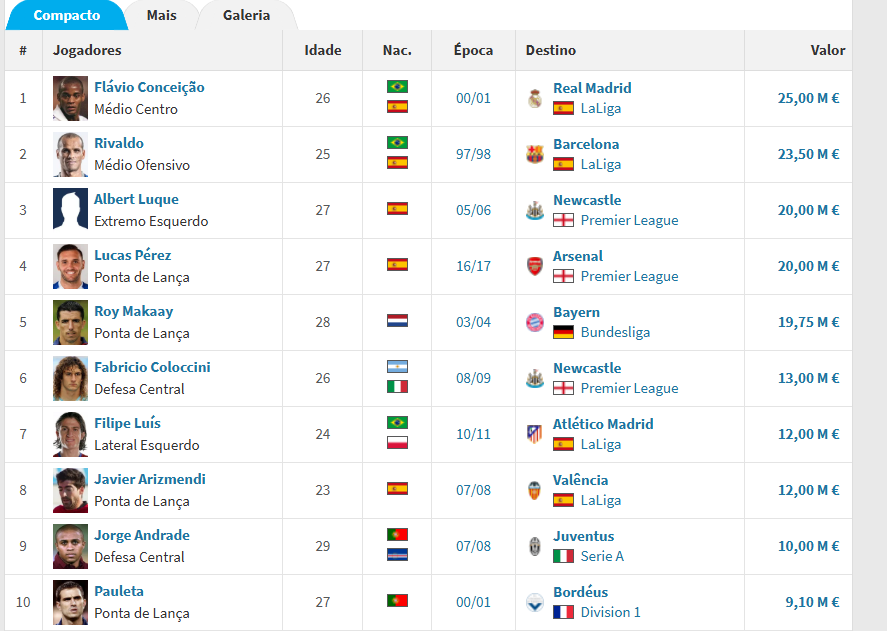Click the Valor column header
This screenshot has width=887, height=631.
pyautogui.click(x=828, y=50)
